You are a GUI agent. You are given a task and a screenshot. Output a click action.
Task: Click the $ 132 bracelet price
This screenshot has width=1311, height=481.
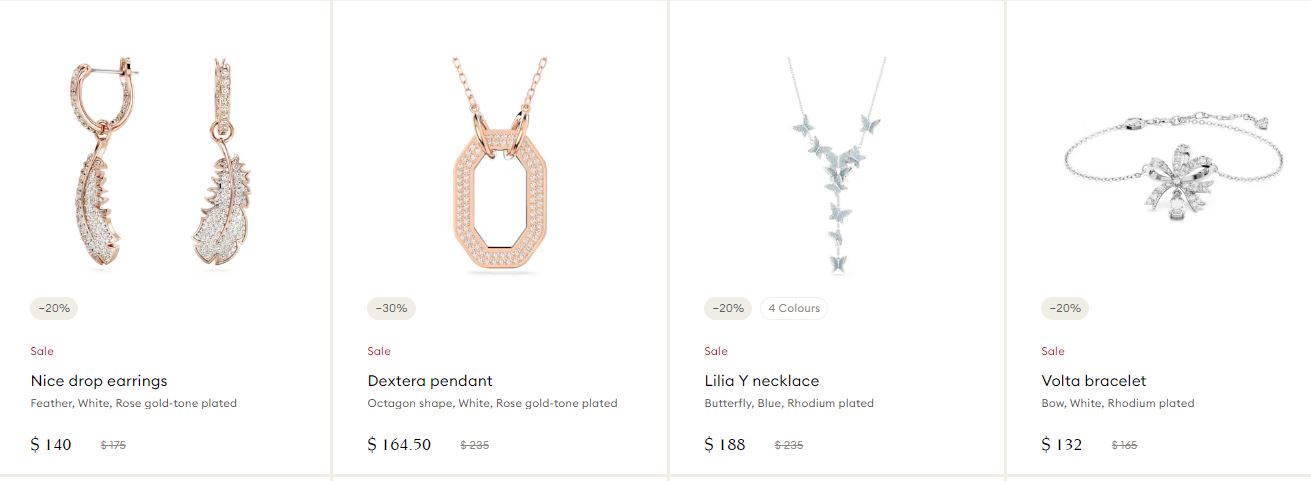(1062, 444)
